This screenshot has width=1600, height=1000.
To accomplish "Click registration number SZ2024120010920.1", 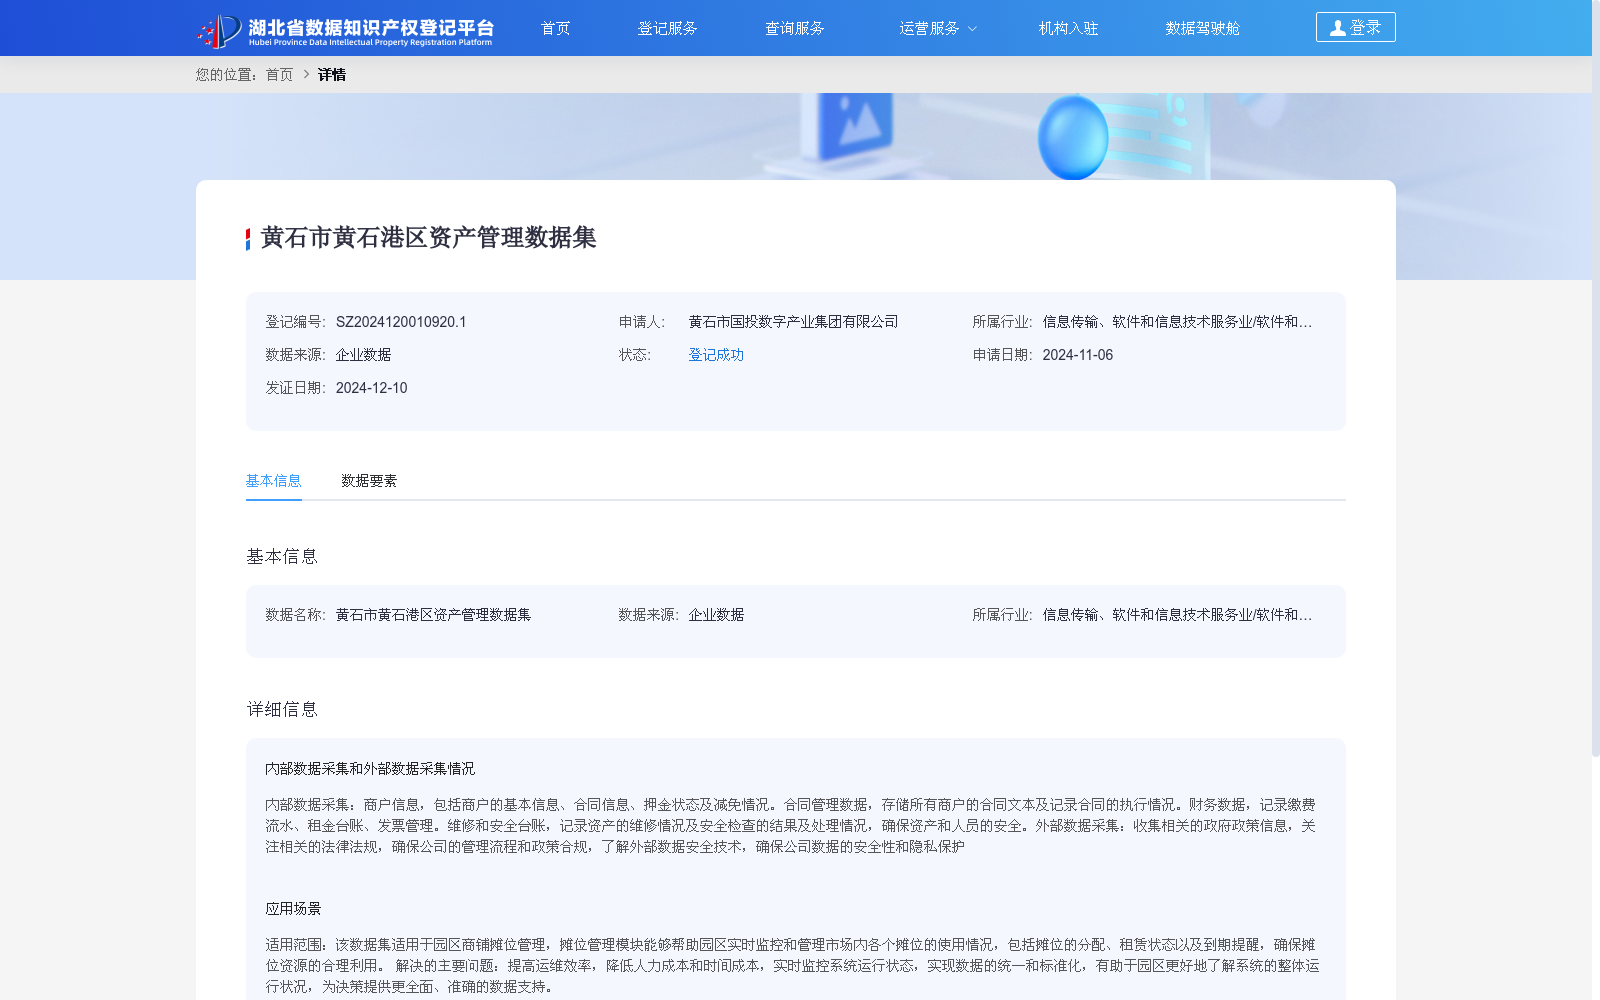I will click(x=401, y=322).
